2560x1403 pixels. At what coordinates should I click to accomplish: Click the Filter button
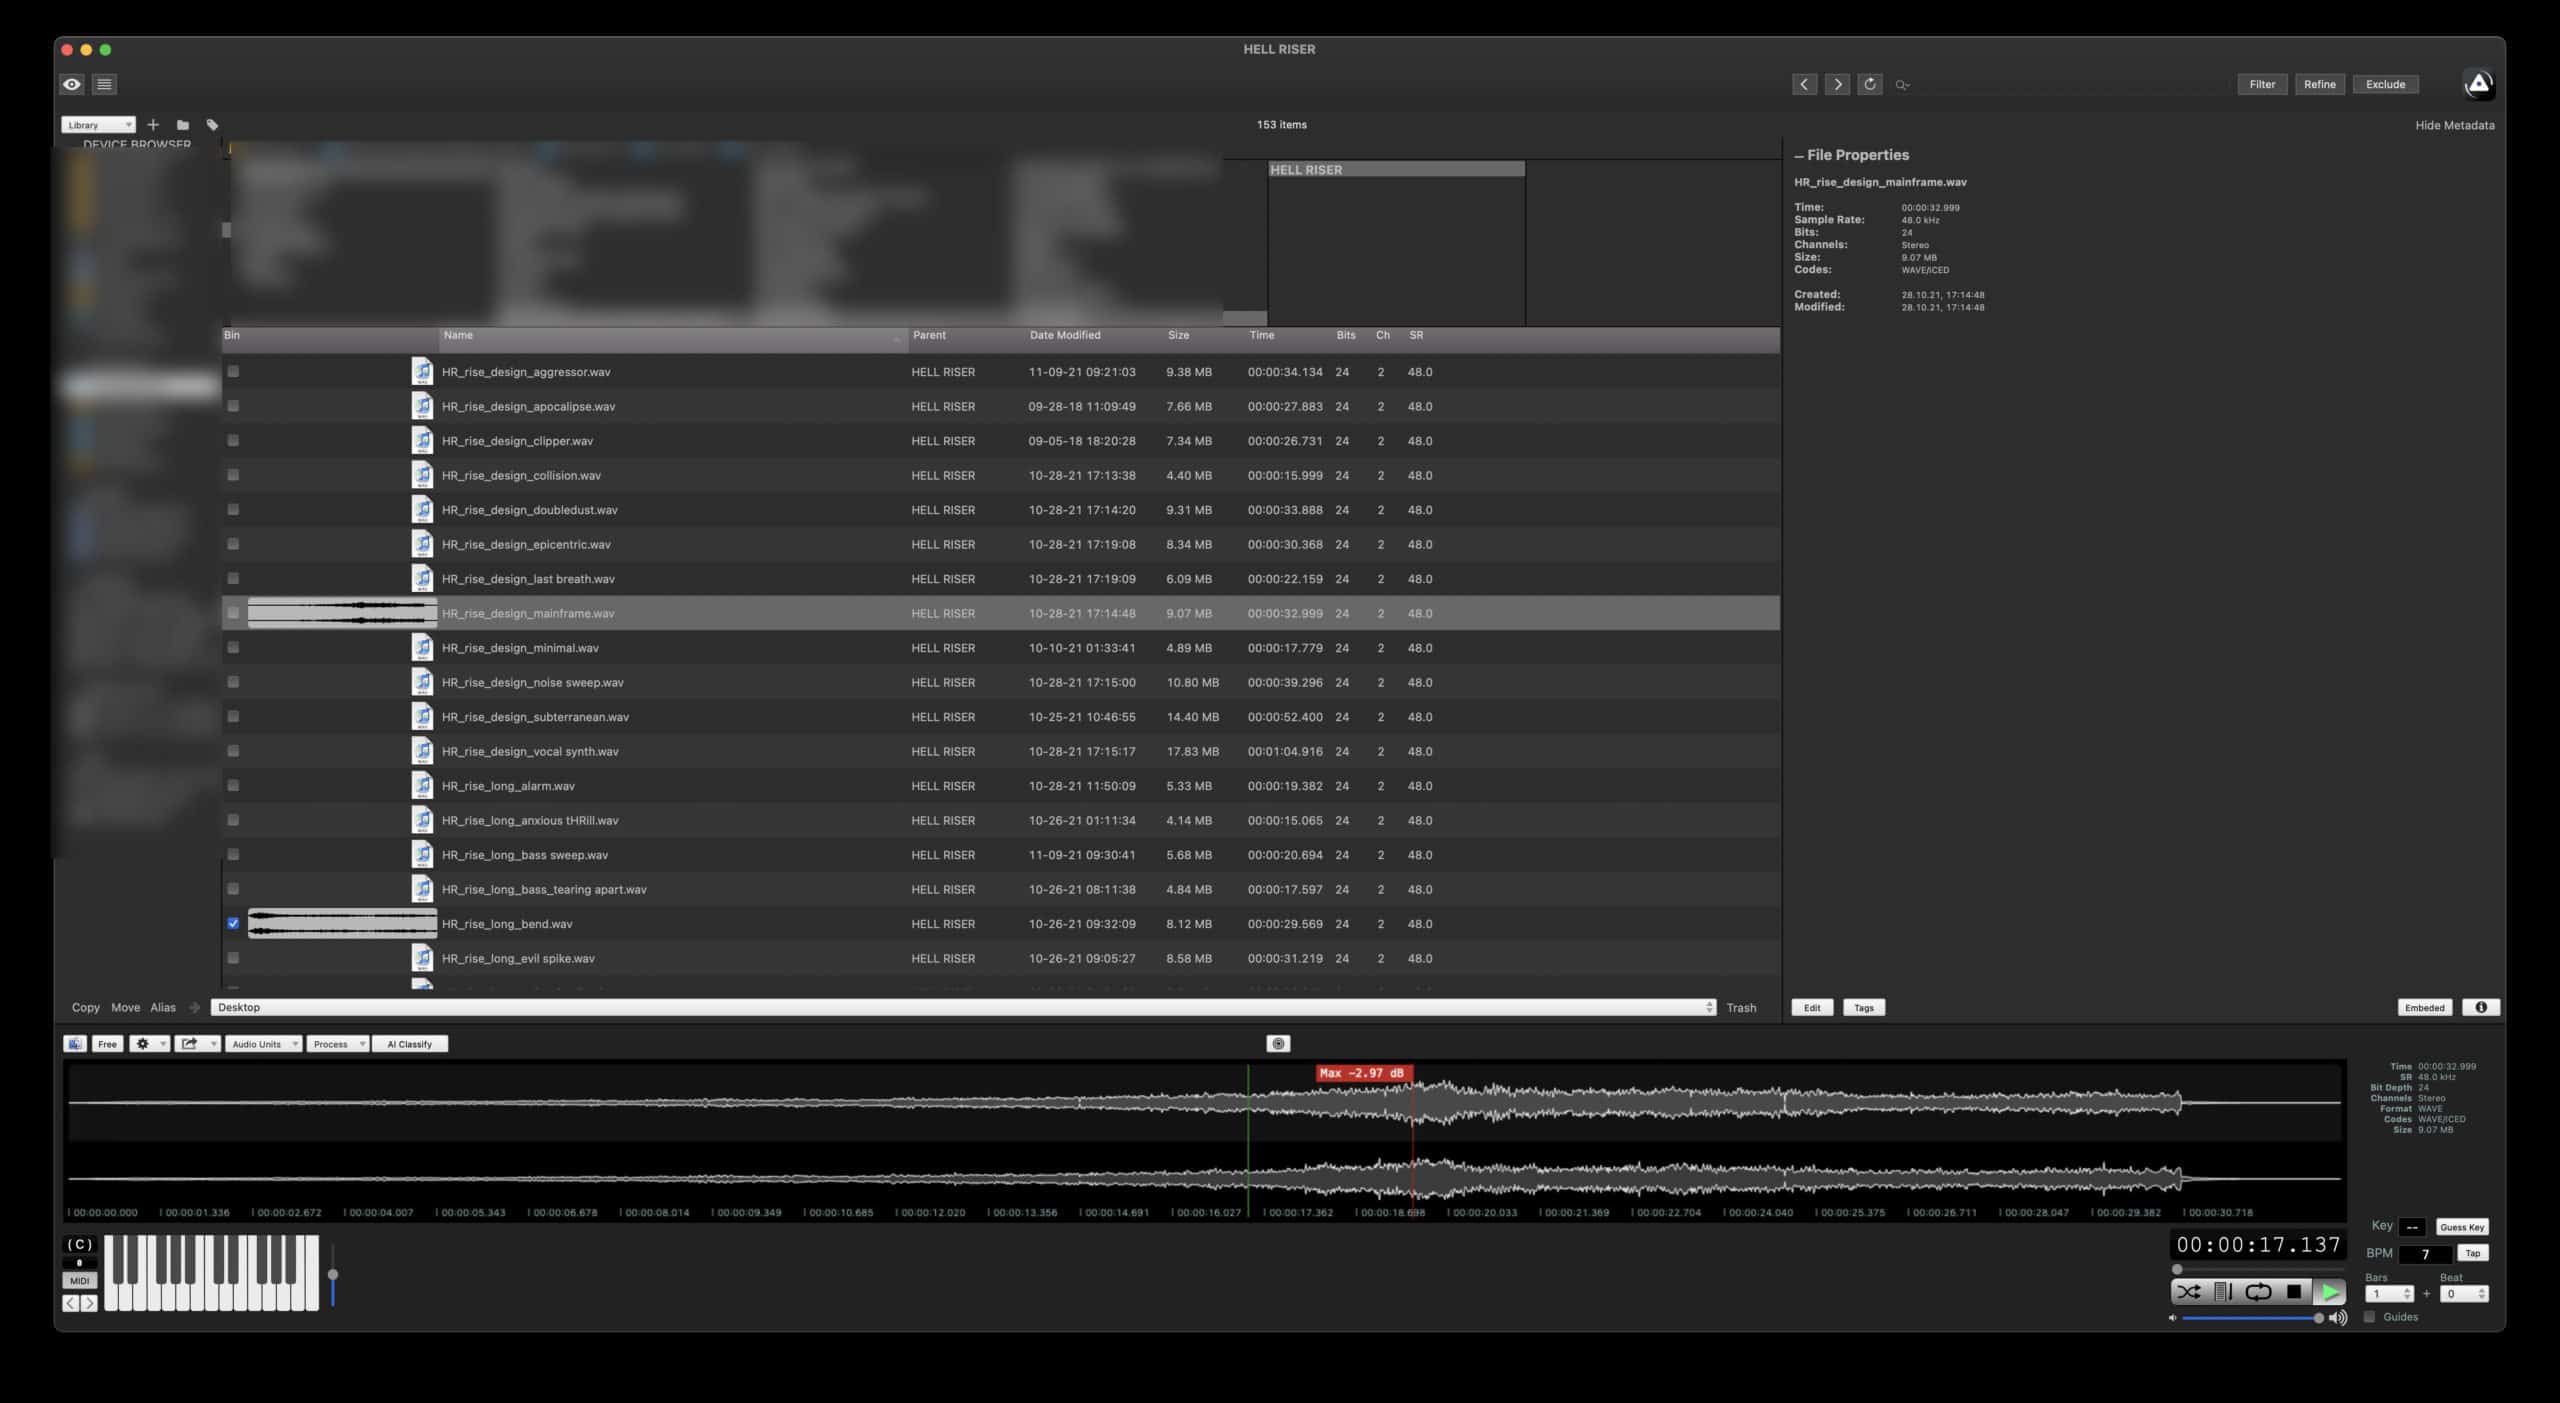click(2262, 84)
